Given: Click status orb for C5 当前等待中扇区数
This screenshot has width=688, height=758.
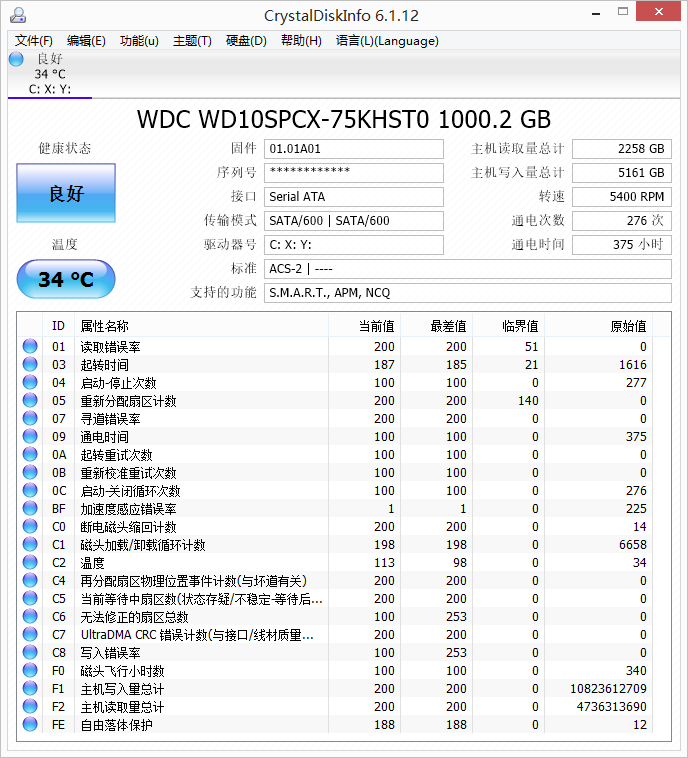Looking at the screenshot, I should [30, 598].
